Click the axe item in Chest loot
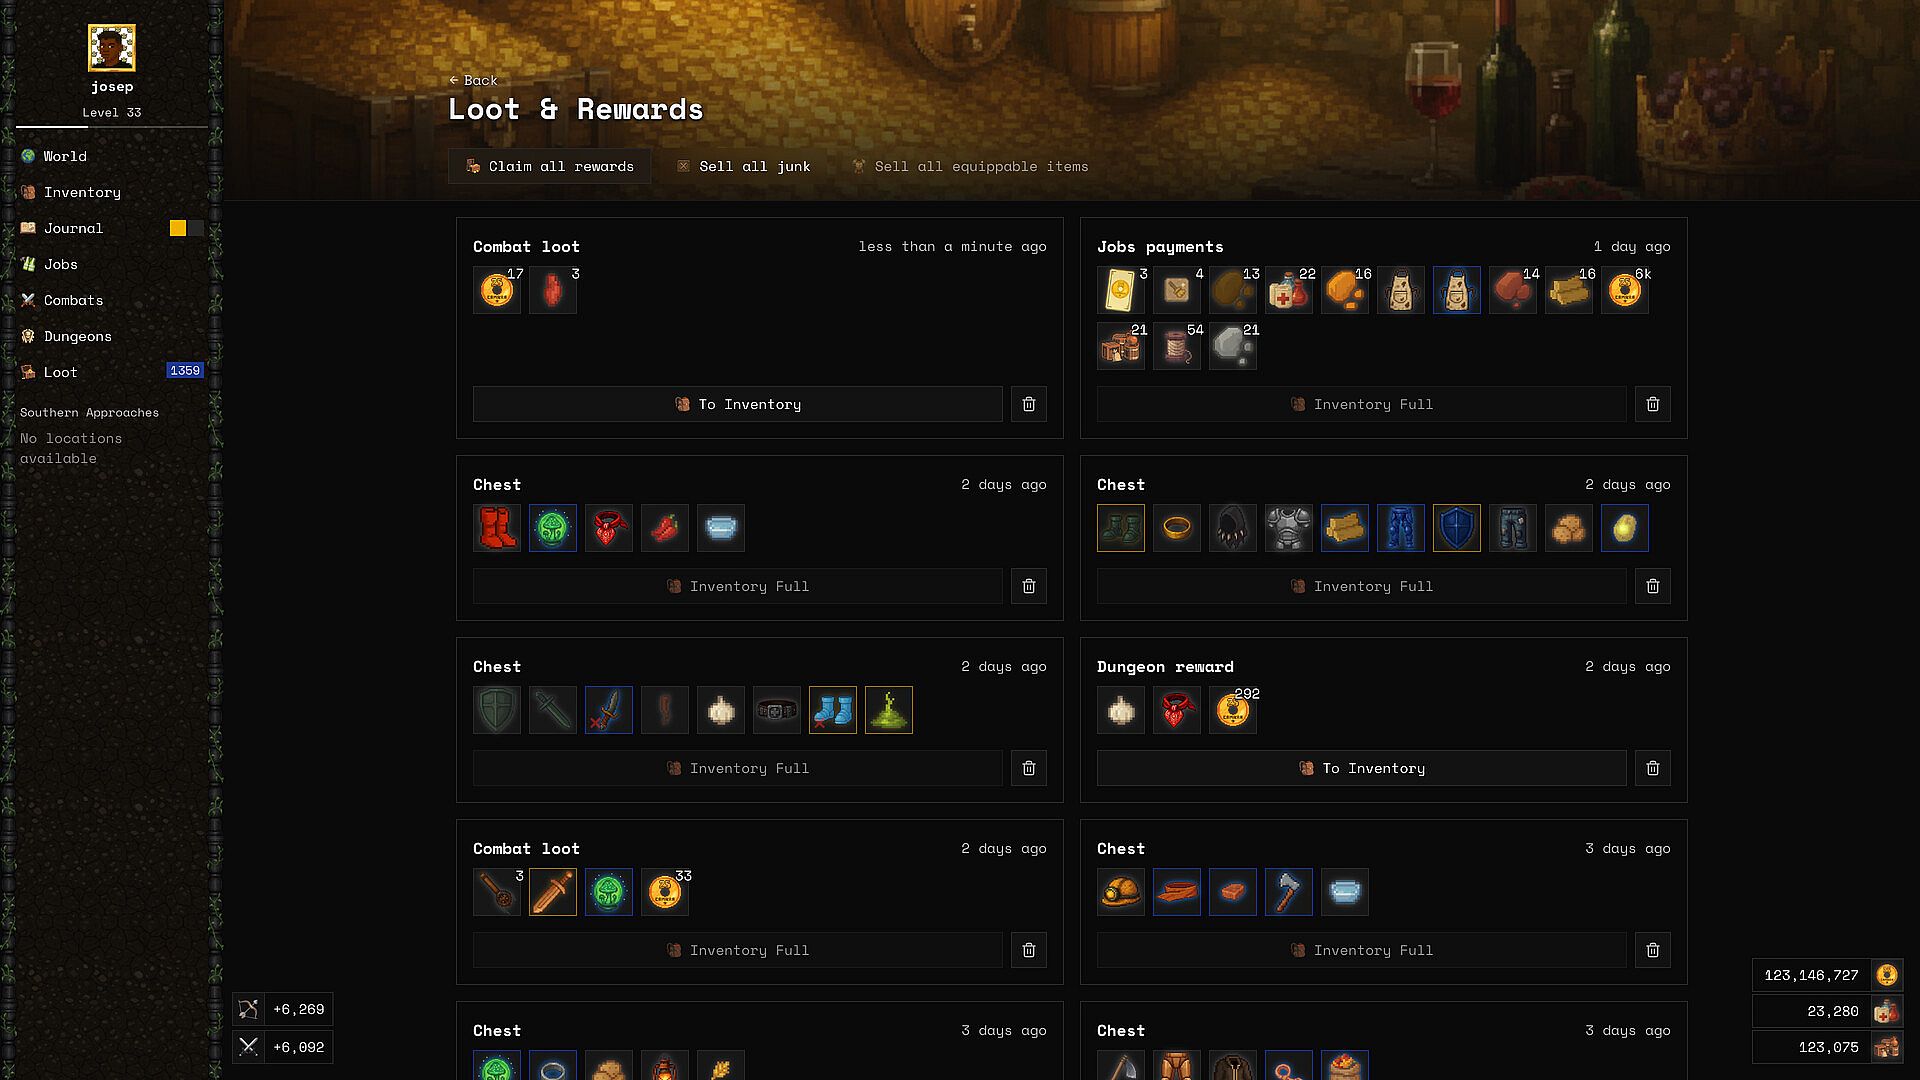The image size is (1920, 1080). pyautogui.click(x=1289, y=892)
